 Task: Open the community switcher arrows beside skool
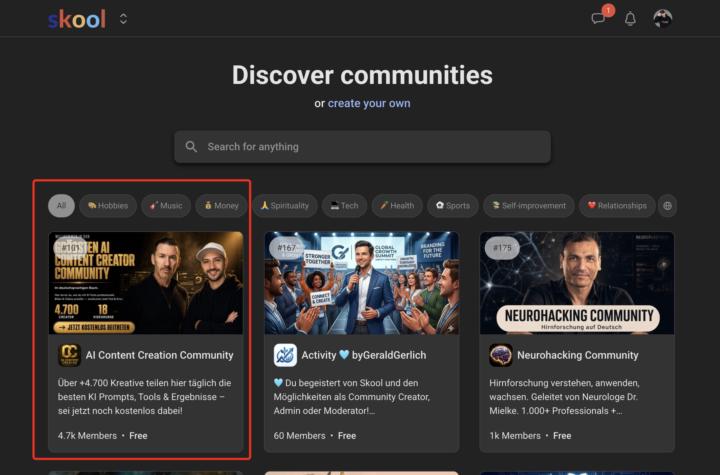tap(123, 19)
